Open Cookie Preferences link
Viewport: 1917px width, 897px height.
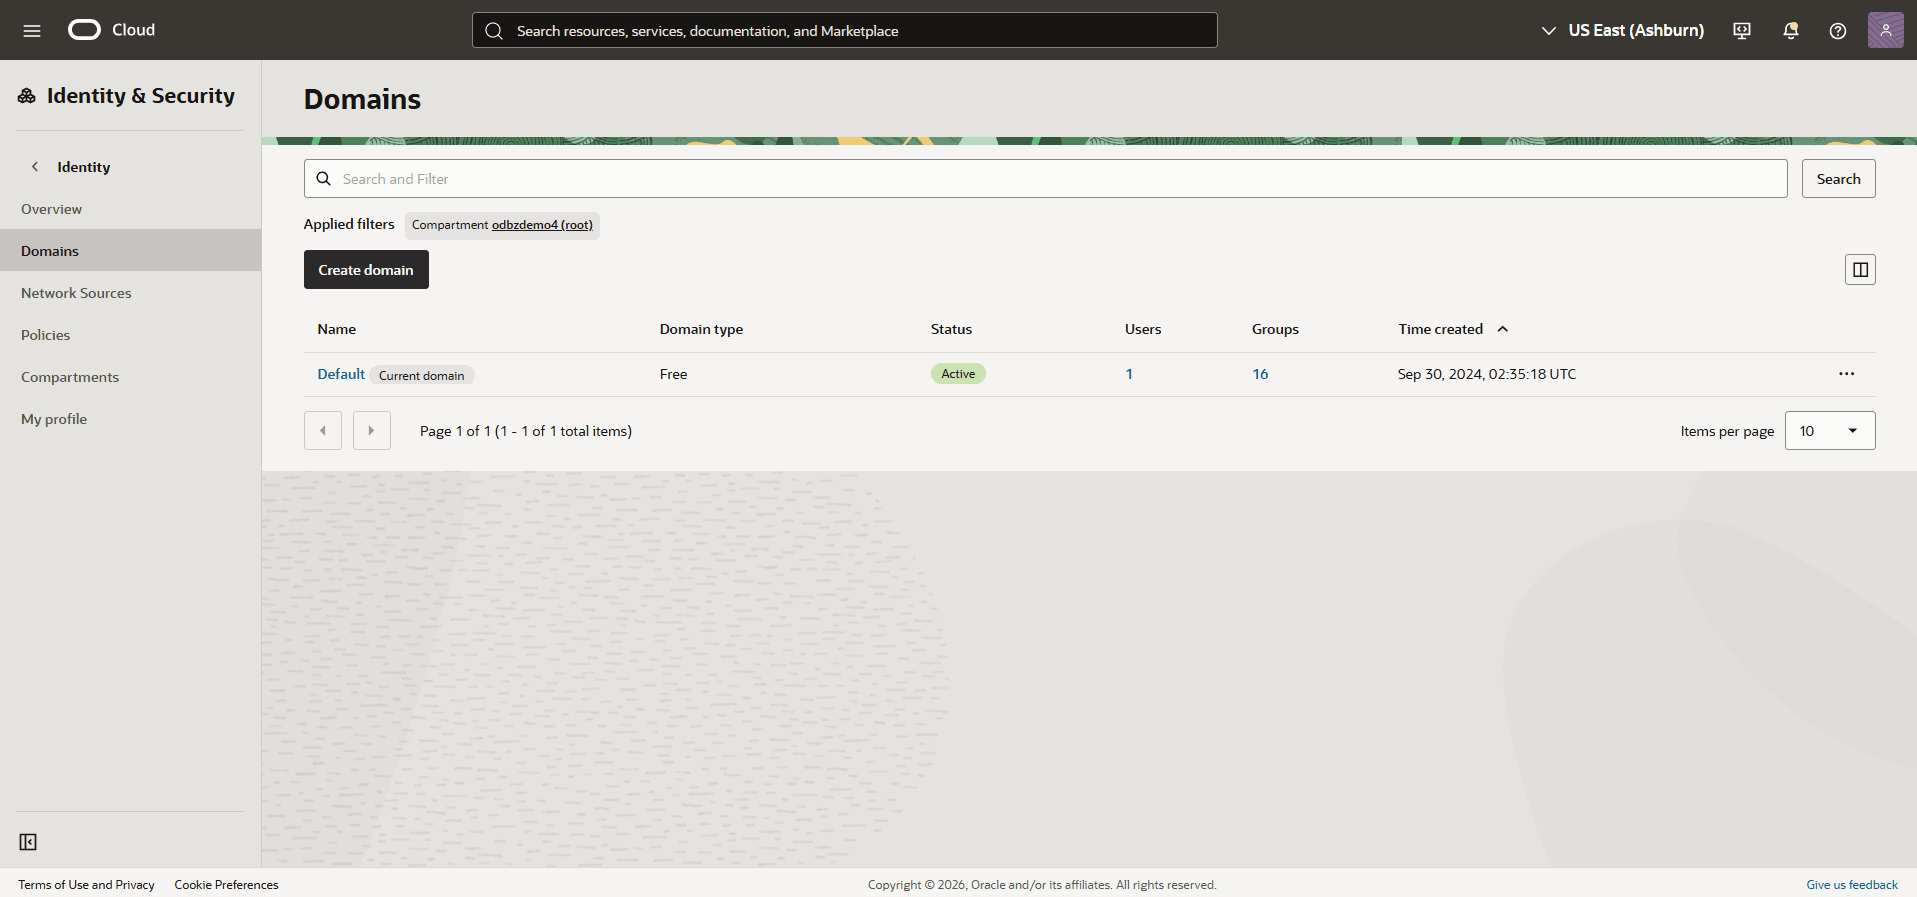(226, 885)
